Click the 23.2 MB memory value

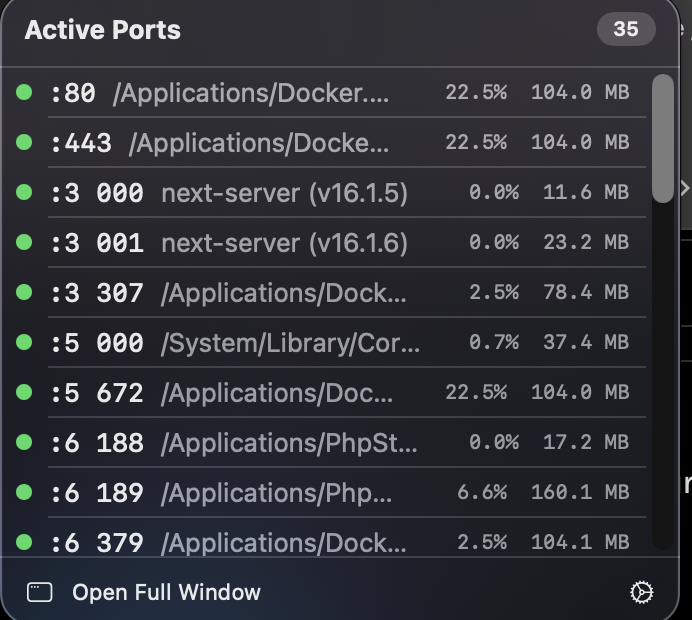click(586, 242)
